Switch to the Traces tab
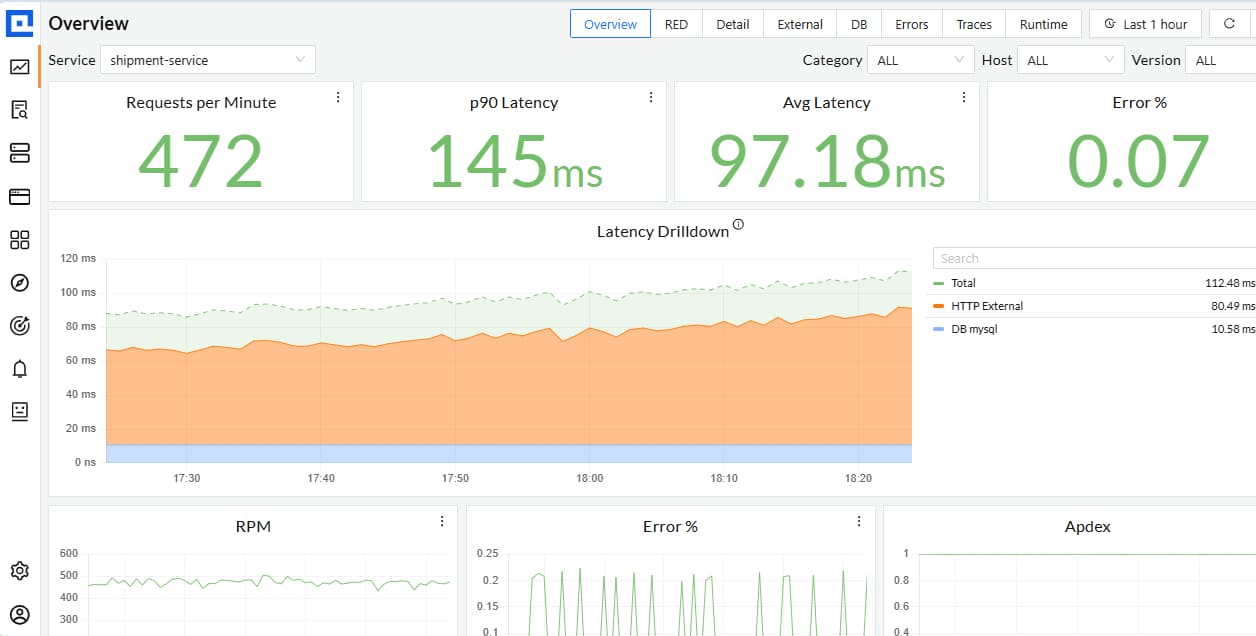Image resolution: width=1256 pixels, height=636 pixels. 973,23
